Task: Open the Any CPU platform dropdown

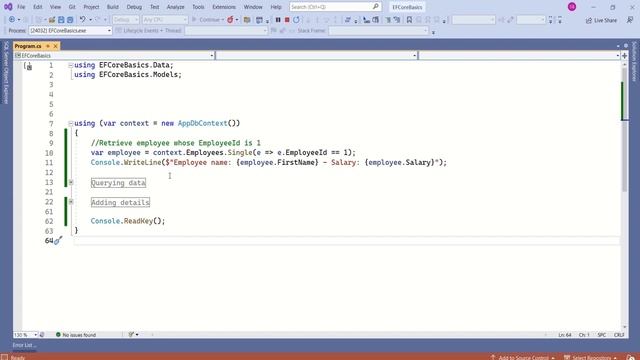Action: [165, 20]
